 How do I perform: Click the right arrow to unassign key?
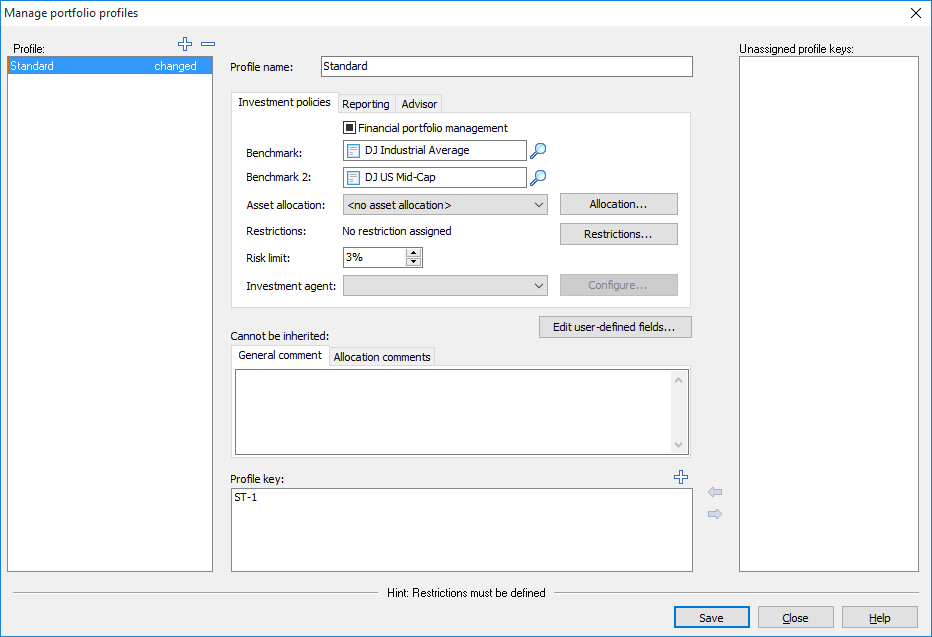(x=714, y=514)
